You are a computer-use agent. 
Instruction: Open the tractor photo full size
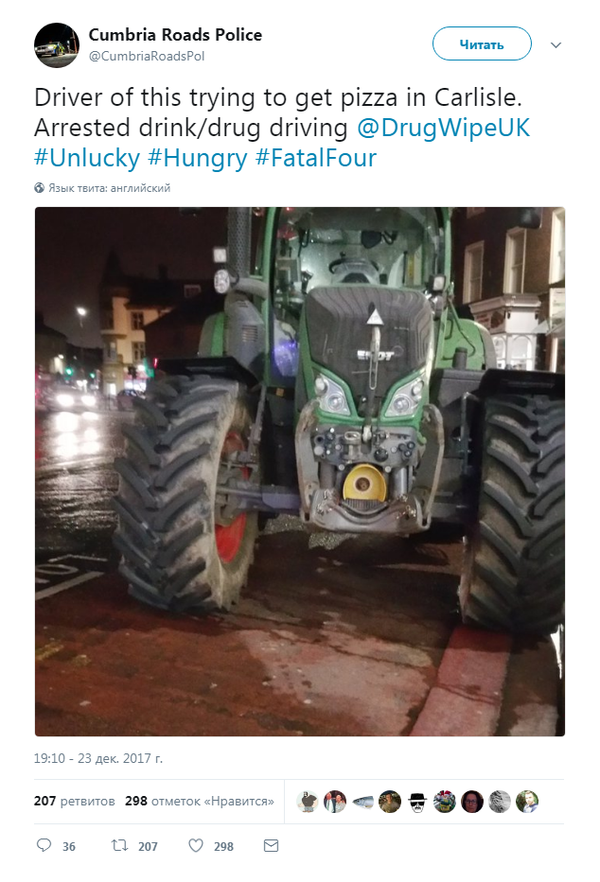point(300,471)
